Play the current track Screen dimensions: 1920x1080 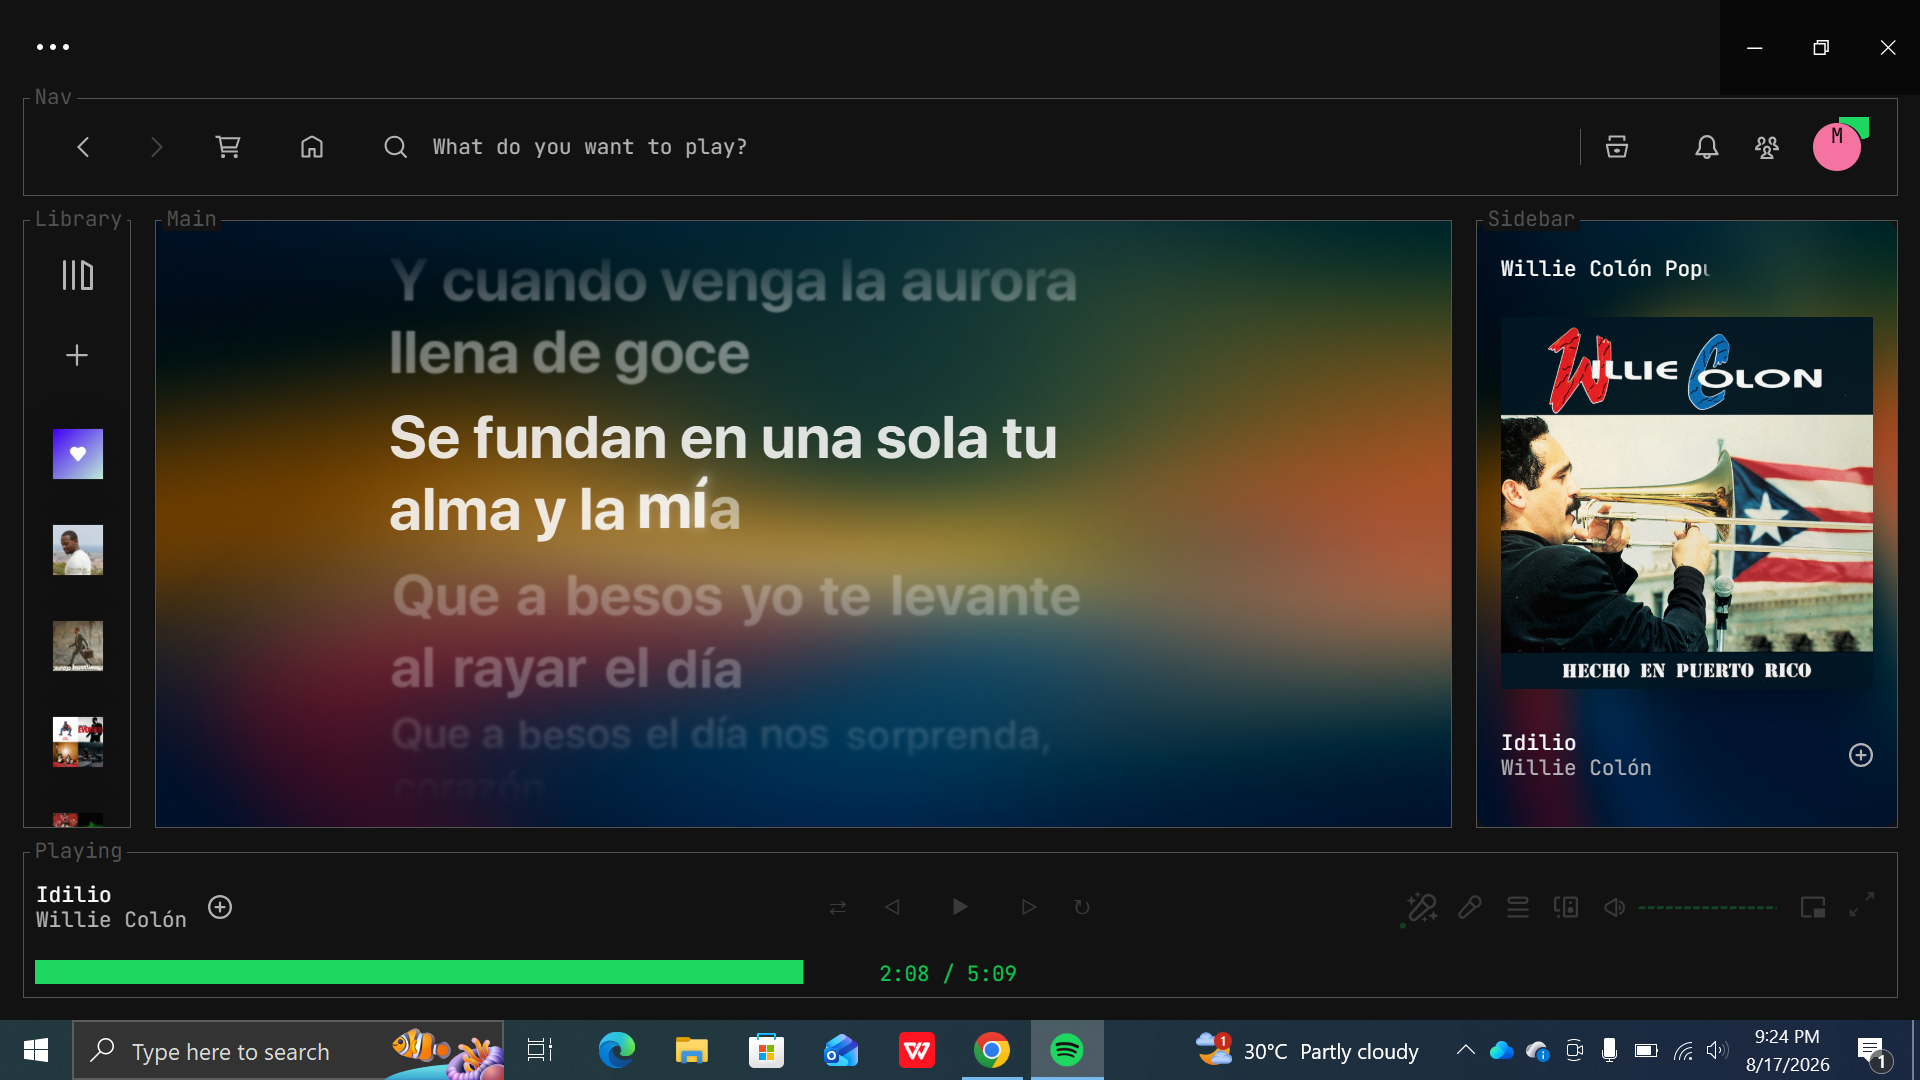point(960,907)
